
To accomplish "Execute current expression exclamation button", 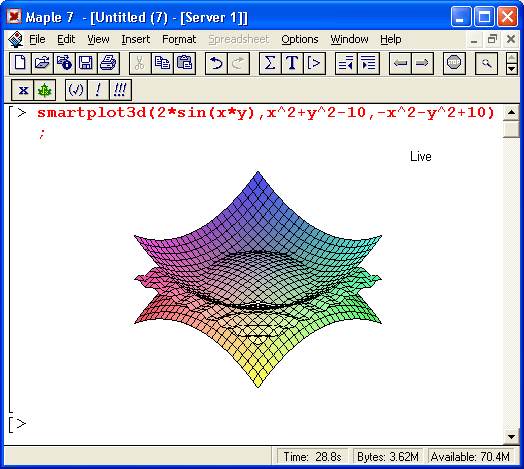I will pyautogui.click(x=98, y=90).
